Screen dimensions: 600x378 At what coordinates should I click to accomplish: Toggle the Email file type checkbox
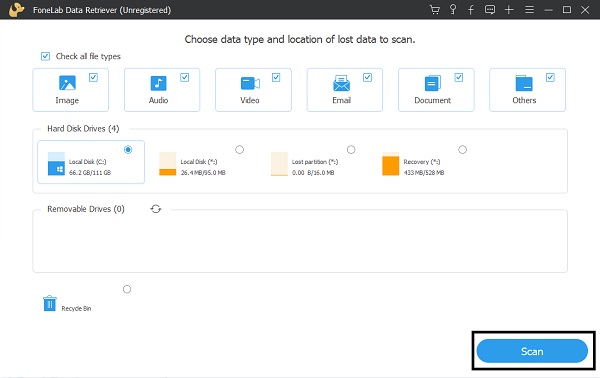(x=367, y=78)
